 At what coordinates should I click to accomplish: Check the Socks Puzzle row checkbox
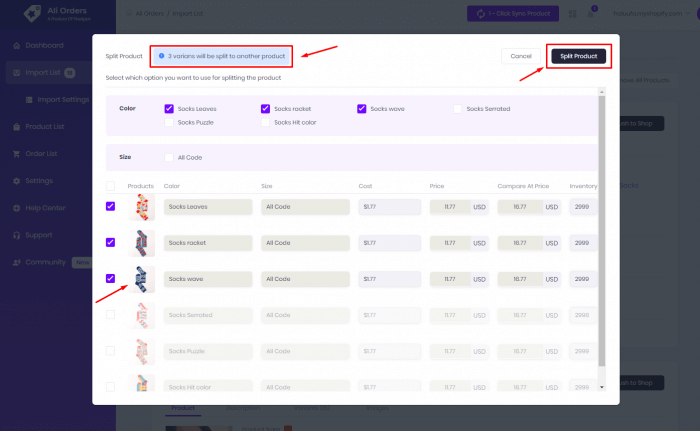click(x=110, y=351)
